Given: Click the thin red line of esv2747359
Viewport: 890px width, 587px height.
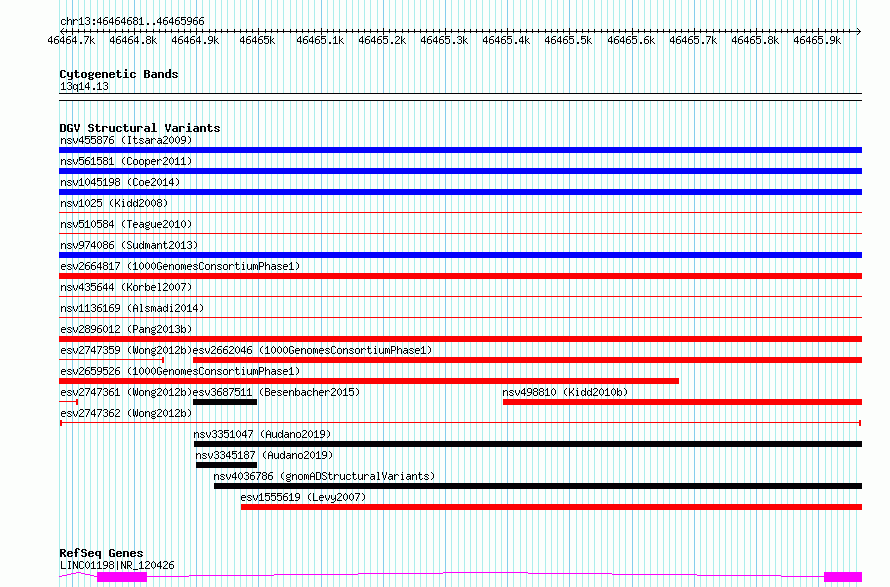Looking at the screenshot, I should pos(112,360).
